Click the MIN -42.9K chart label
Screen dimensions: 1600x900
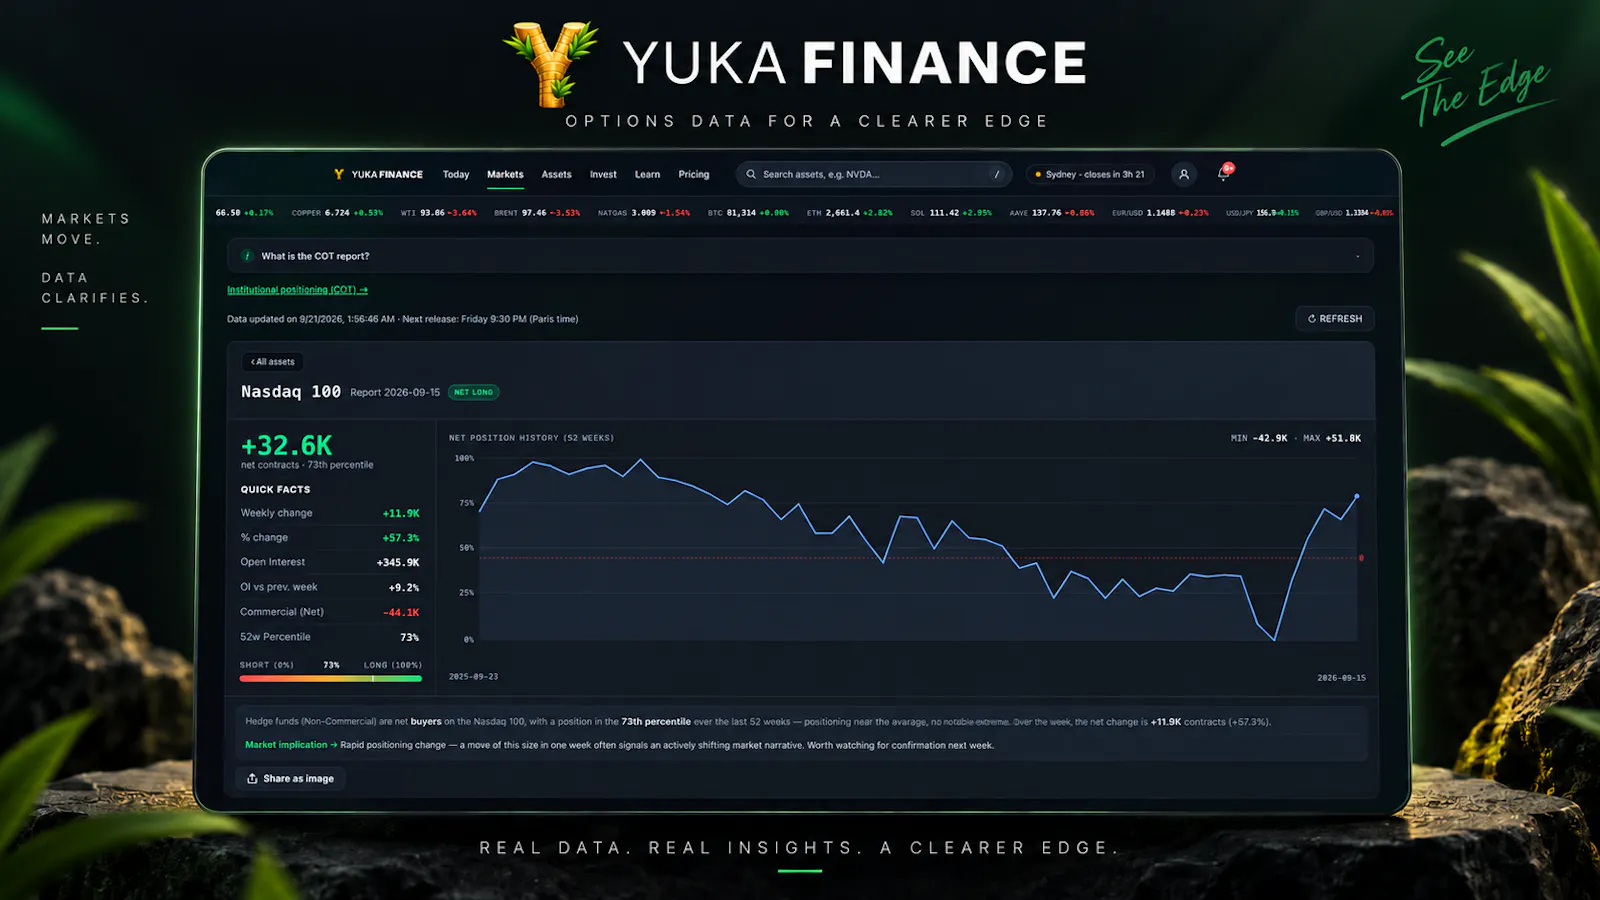pos(1259,438)
